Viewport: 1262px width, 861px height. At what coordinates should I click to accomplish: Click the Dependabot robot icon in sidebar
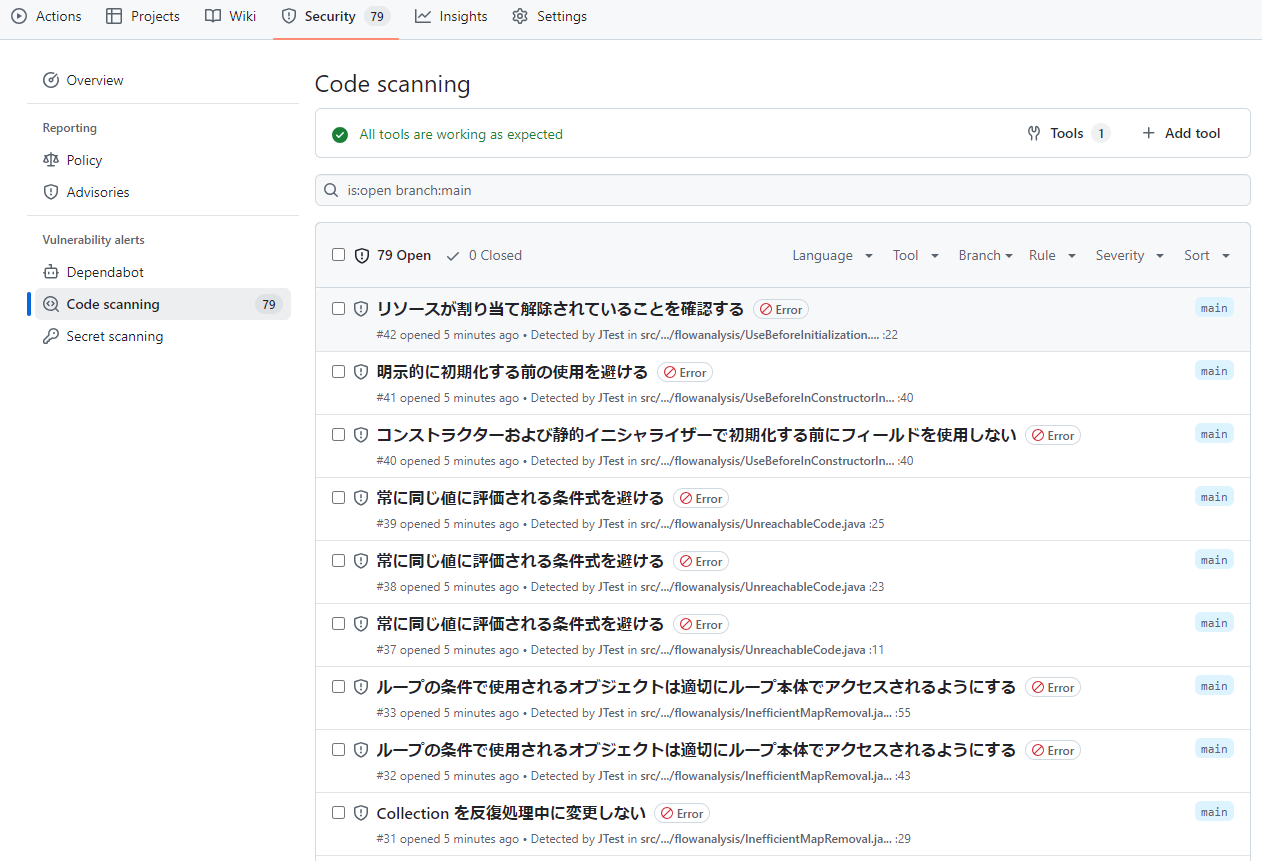point(51,272)
